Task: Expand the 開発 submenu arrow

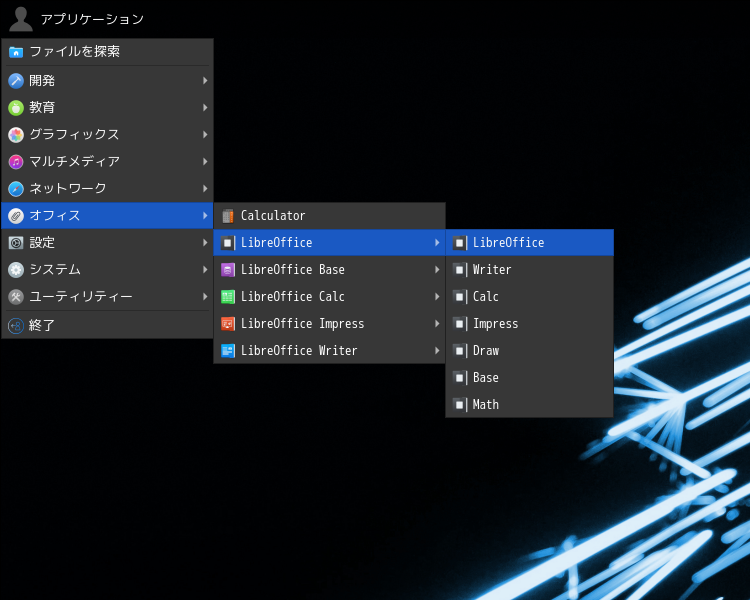Action: coord(205,81)
